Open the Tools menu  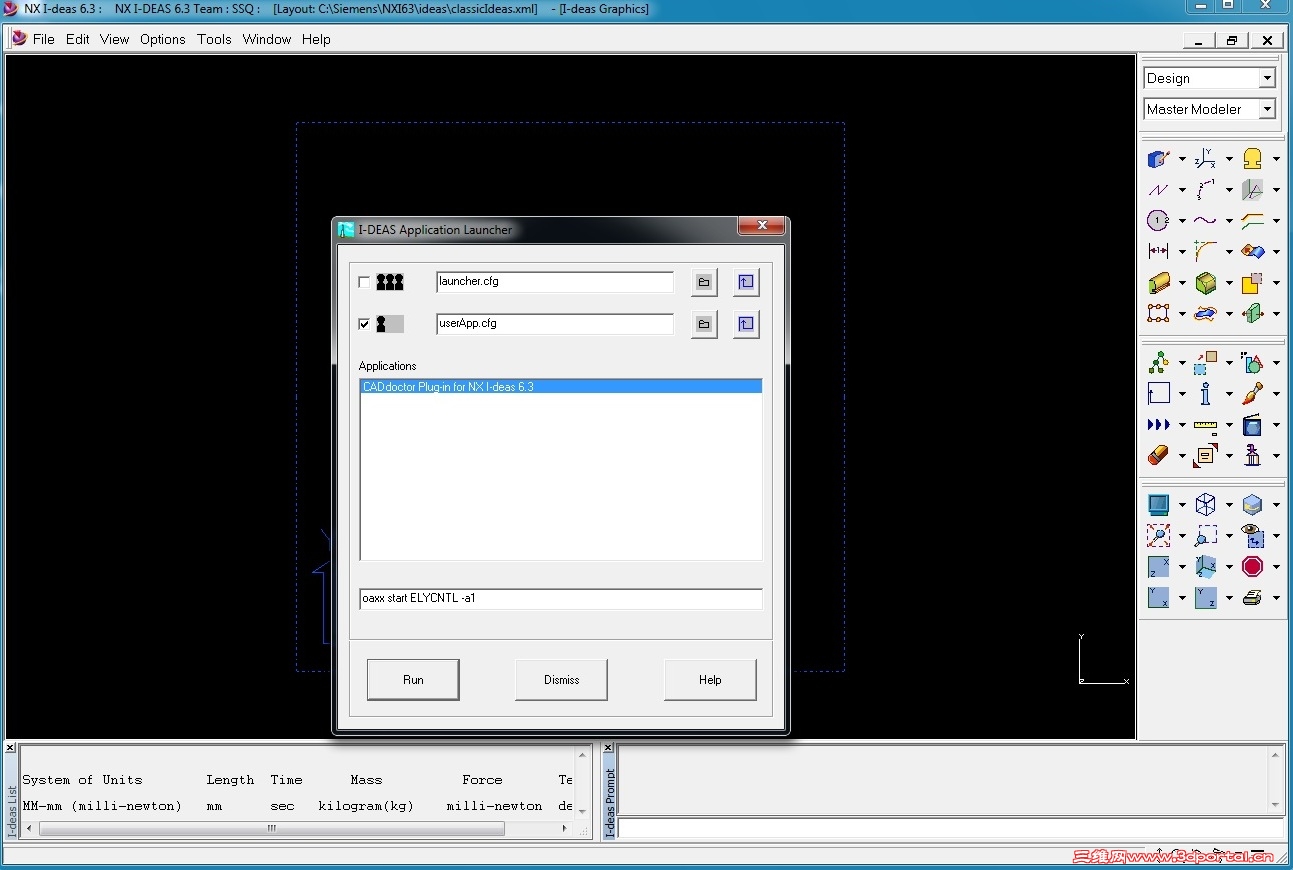[x=214, y=39]
